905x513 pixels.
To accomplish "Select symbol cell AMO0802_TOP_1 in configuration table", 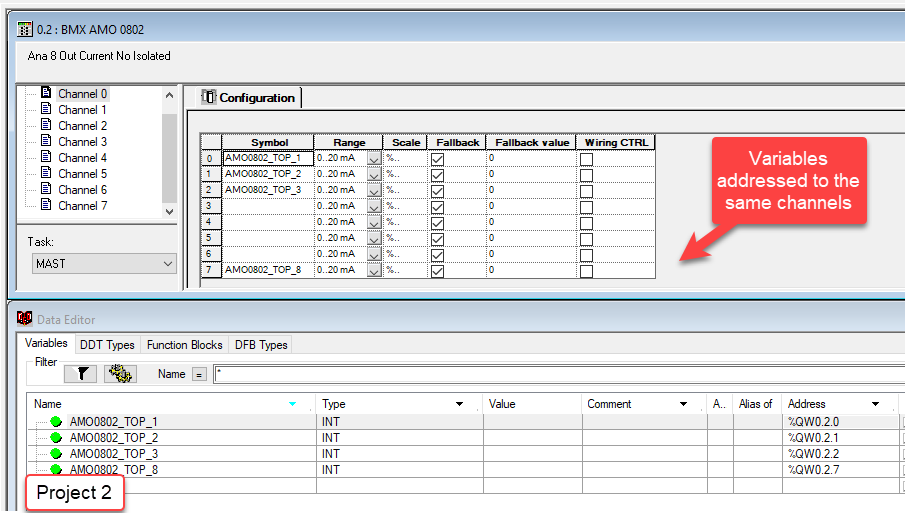I will (268, 158).
